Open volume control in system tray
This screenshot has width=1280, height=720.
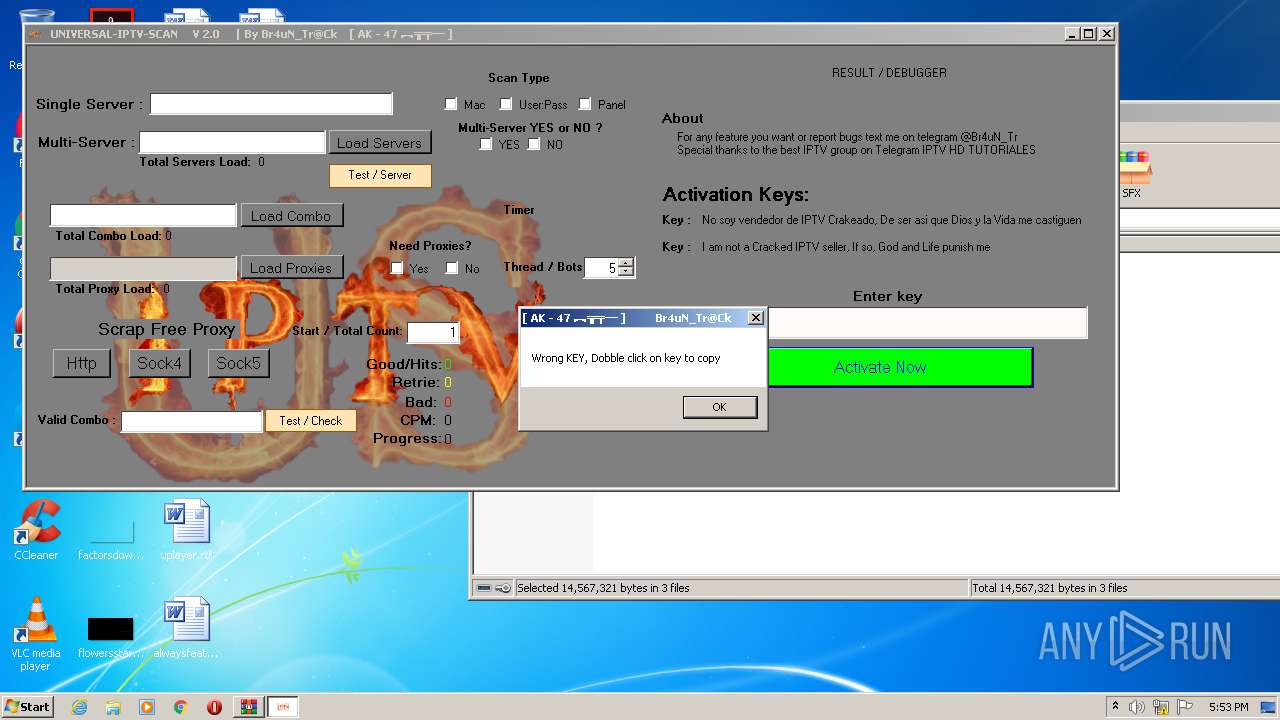pyautogui.click(x=1137, y=707)
